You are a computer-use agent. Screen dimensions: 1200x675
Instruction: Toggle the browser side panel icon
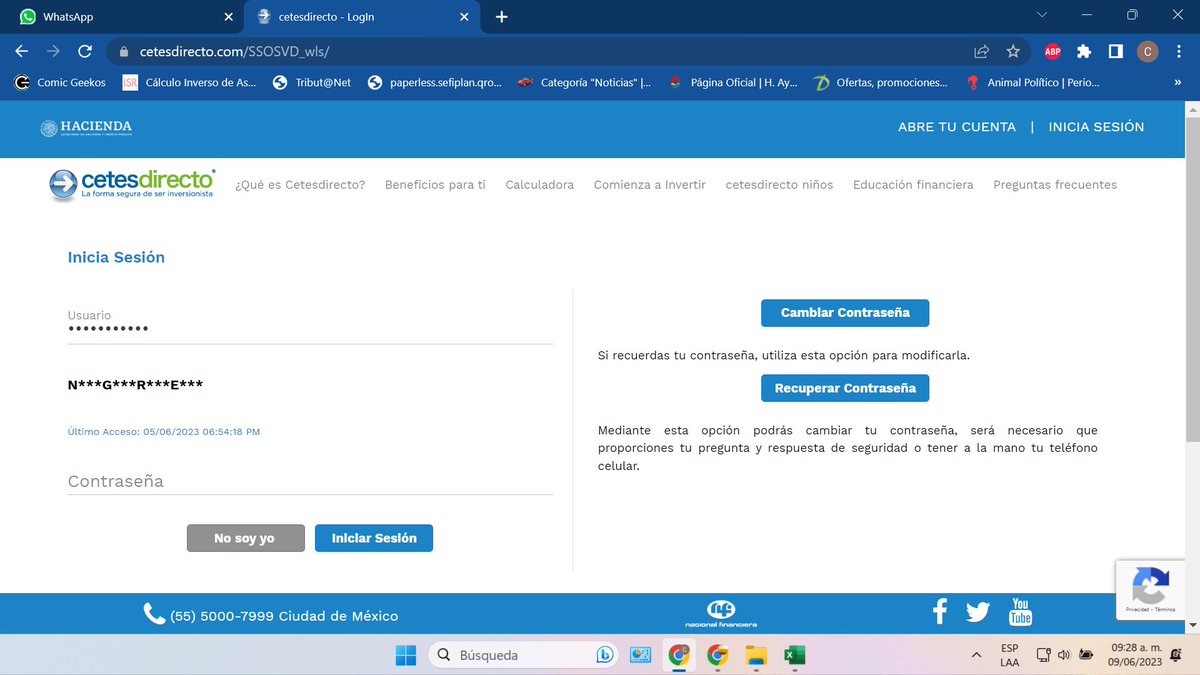1116,51
